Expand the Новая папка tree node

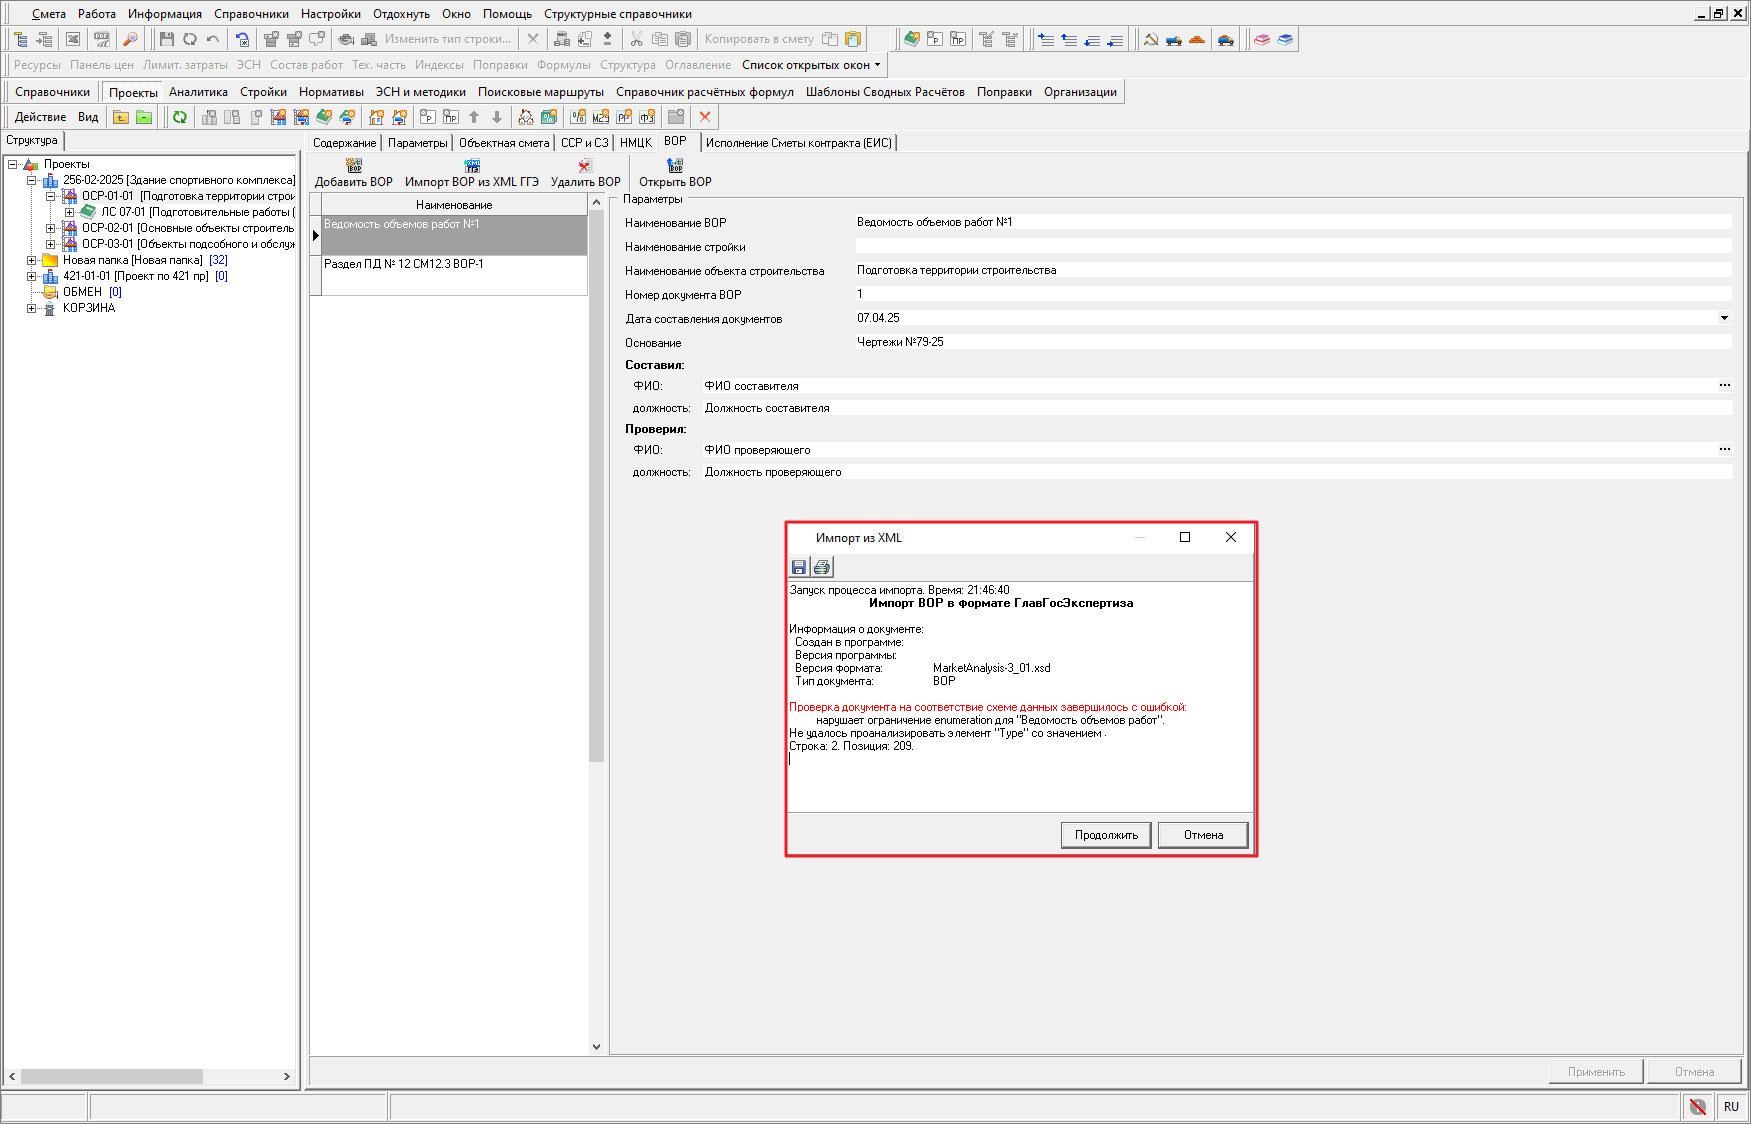[32, 261]
